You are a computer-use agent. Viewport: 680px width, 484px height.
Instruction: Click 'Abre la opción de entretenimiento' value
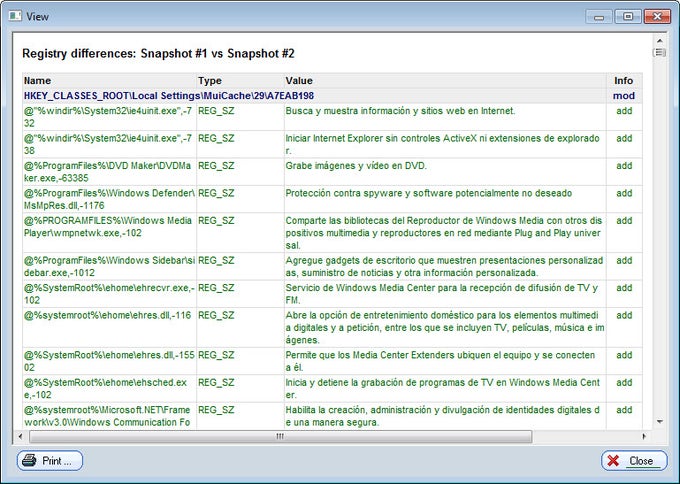pyautogui.click(x=445, y=327)
